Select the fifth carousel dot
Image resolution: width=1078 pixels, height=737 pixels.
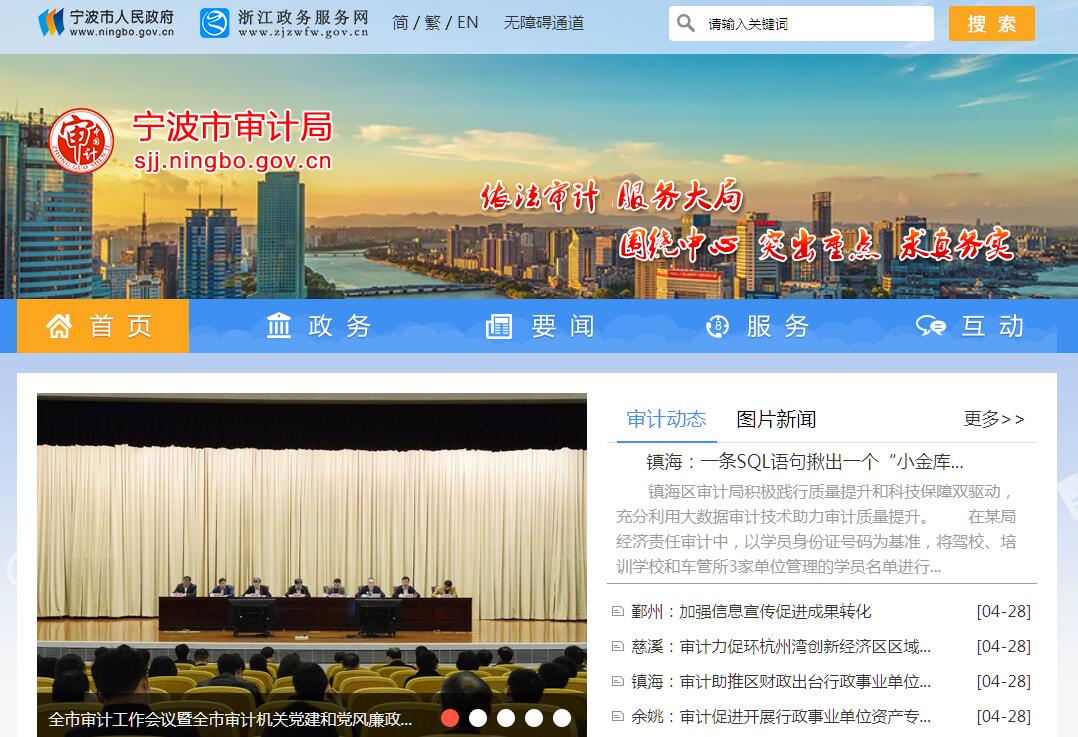pos(562,718)
